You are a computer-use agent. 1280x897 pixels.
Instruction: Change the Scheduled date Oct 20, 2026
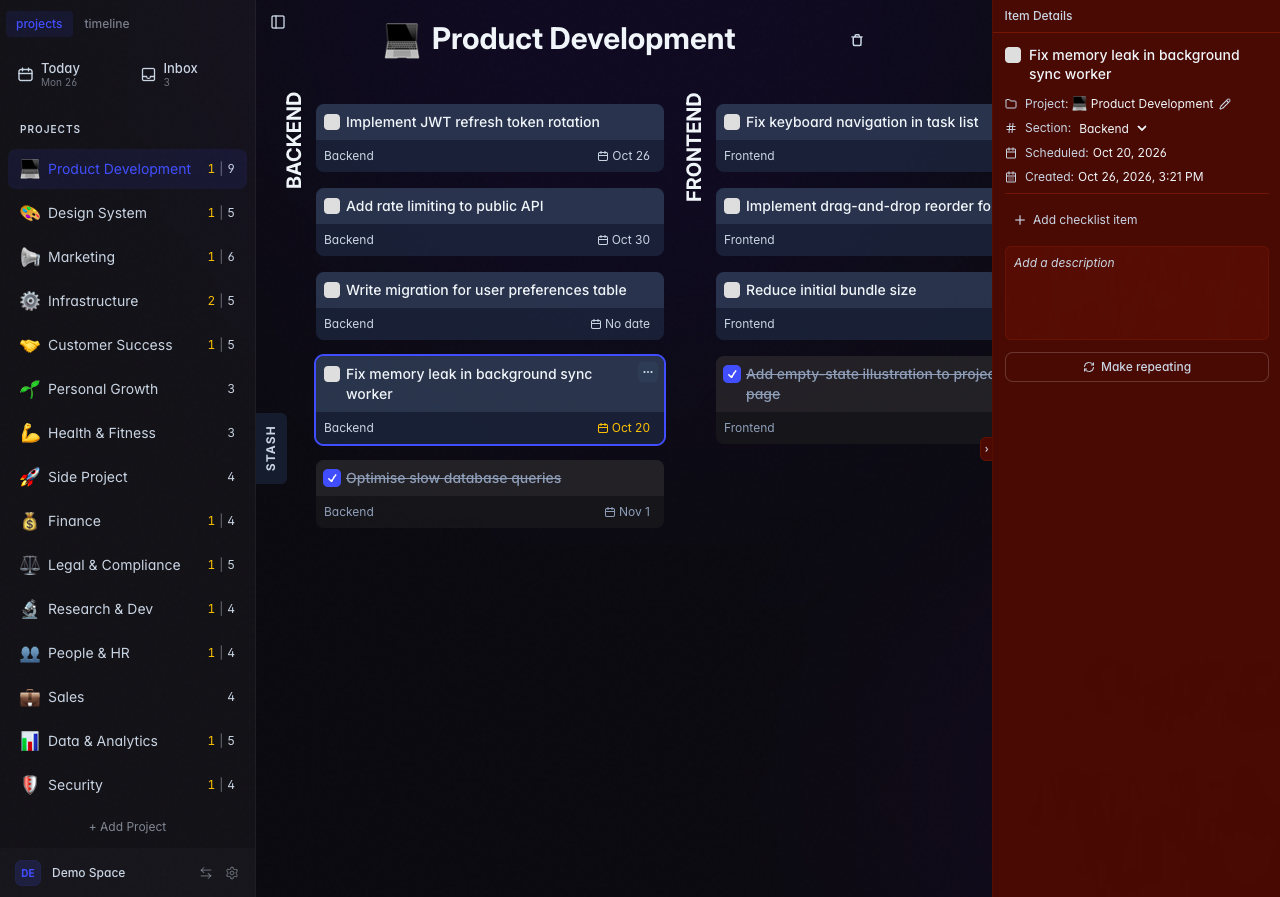[1129, 153]
